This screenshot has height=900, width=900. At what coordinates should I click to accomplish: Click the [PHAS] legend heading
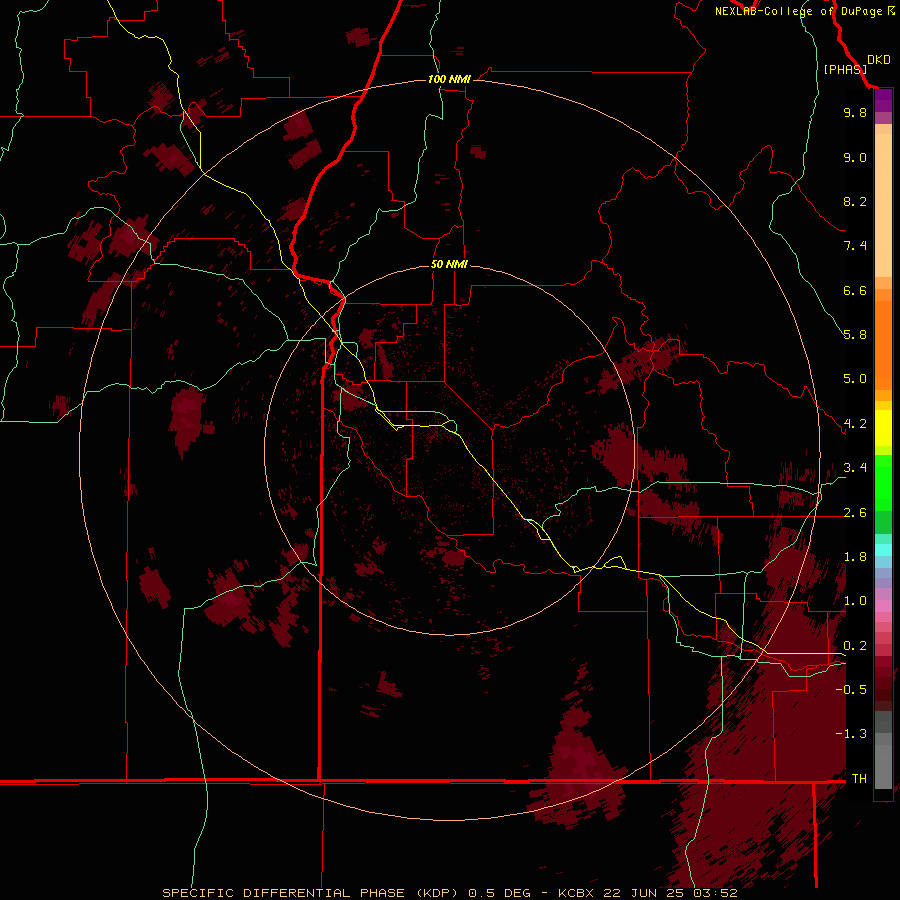(845, 69)
